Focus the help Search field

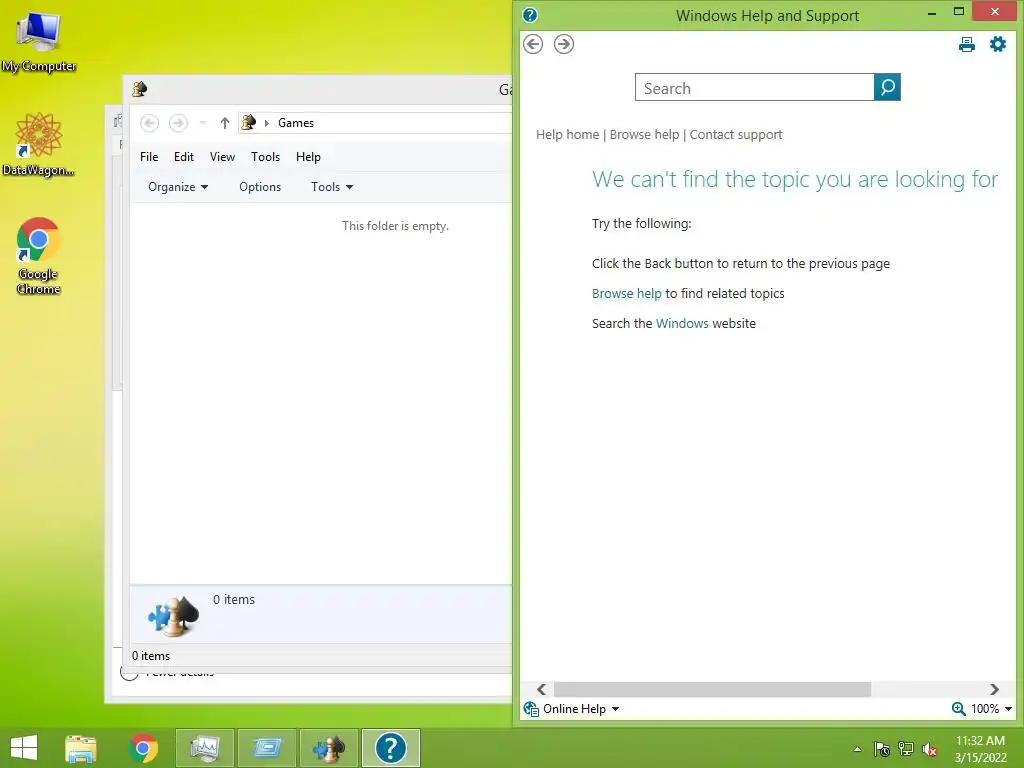point(754,88)
